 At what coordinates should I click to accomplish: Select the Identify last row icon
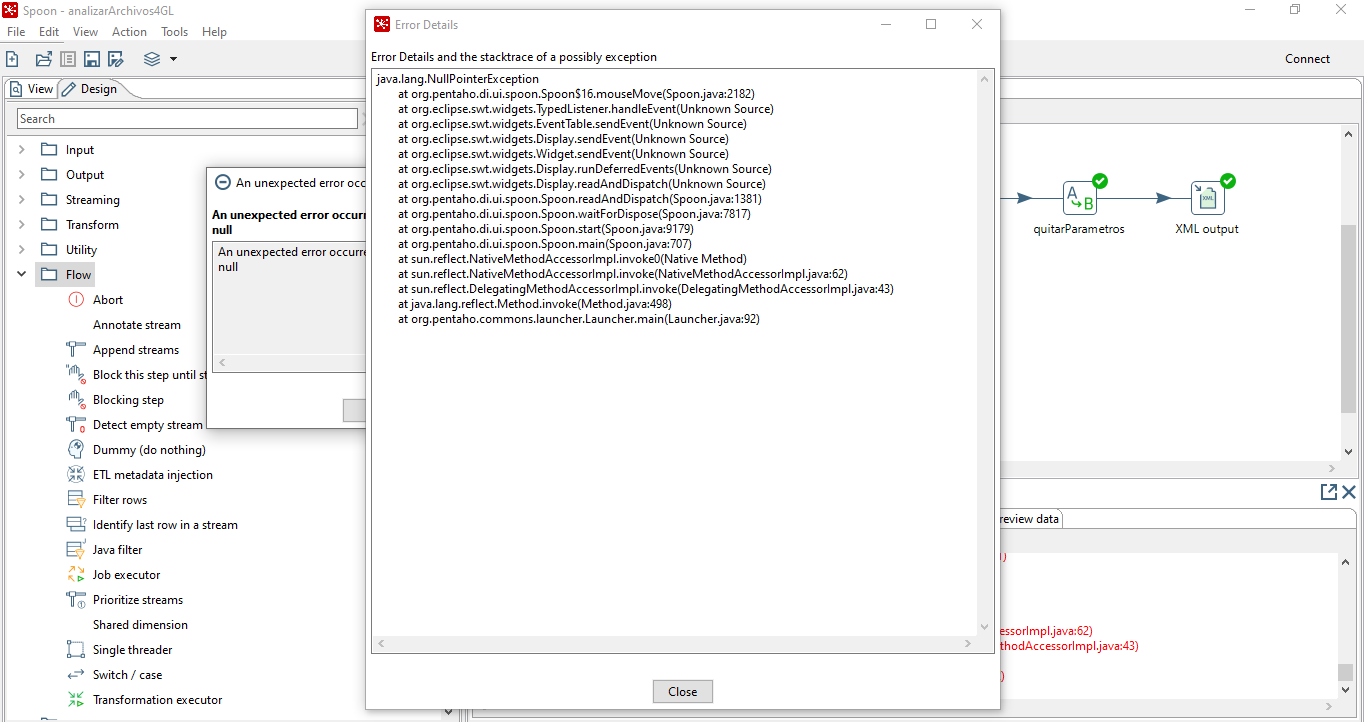(76, 524)
